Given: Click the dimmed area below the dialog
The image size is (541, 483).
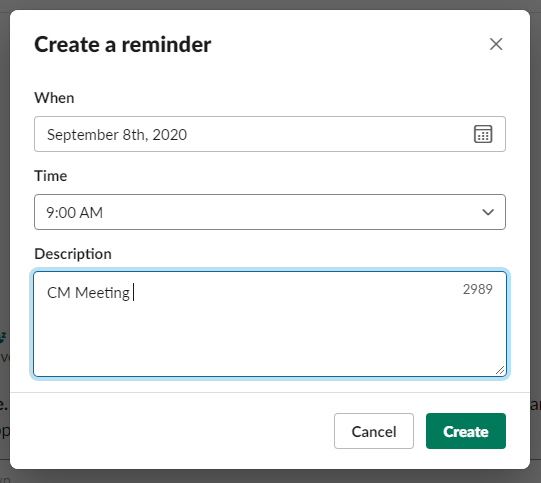Looking at the screenshot, I should (270, 476).
